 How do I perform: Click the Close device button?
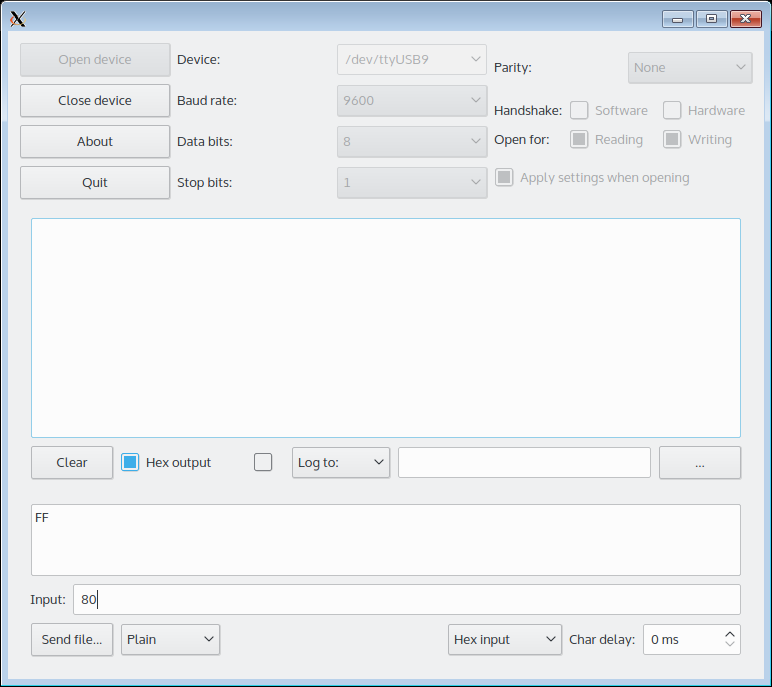pyautogui.click(x=95, y=100)
